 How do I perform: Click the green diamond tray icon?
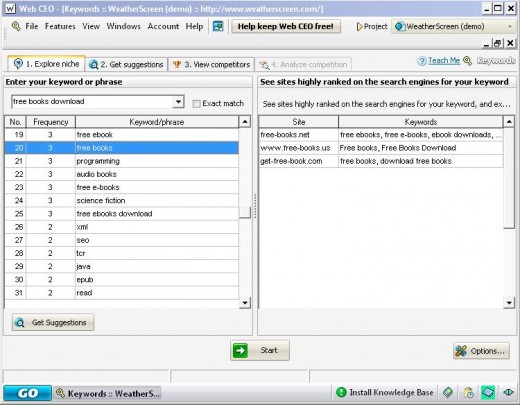point(448,392)
